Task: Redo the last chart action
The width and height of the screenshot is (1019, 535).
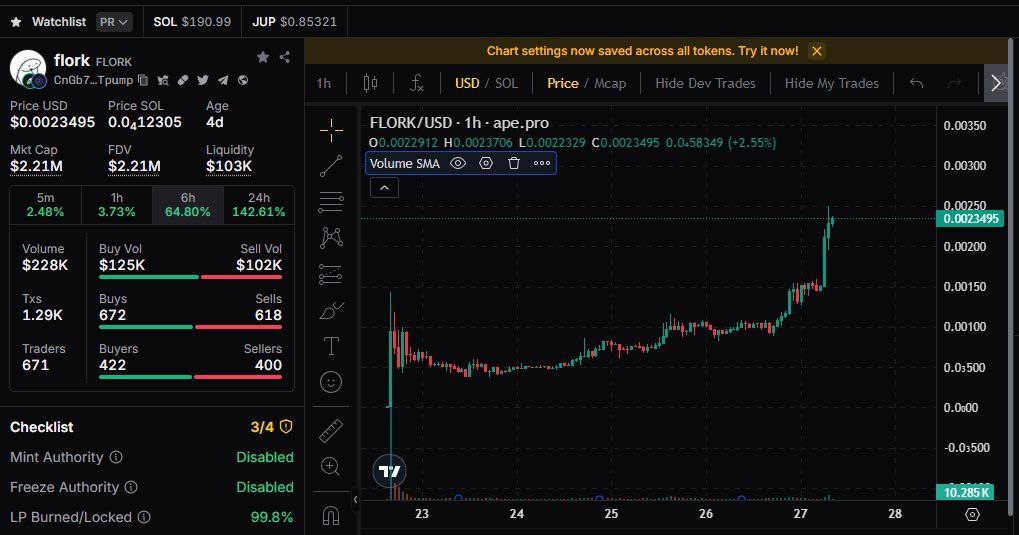Action: [954, 83]
